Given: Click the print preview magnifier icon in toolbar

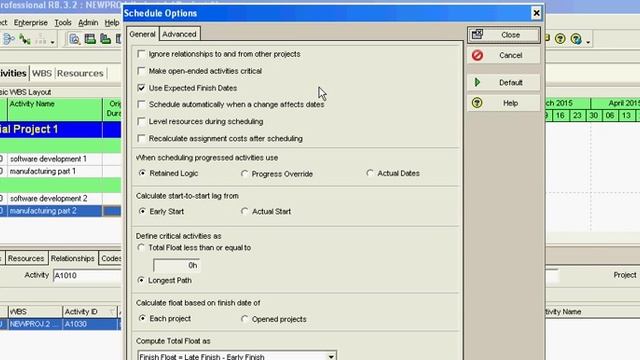Looking at the screenshot, I should pos(74,39).
